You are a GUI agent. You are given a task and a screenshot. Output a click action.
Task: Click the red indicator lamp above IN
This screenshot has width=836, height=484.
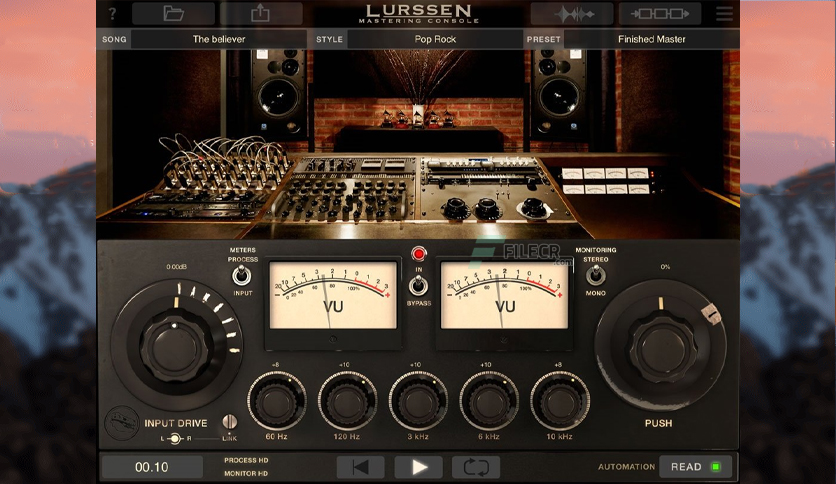(419, 254)
